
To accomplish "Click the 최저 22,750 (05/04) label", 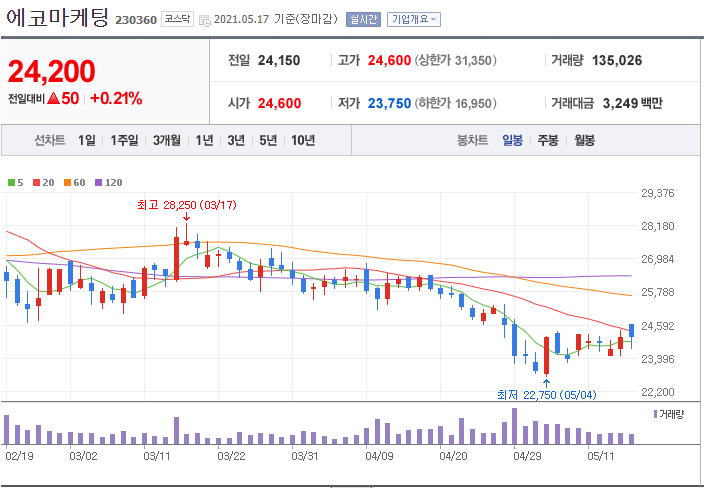I will (x=547, y=395).
